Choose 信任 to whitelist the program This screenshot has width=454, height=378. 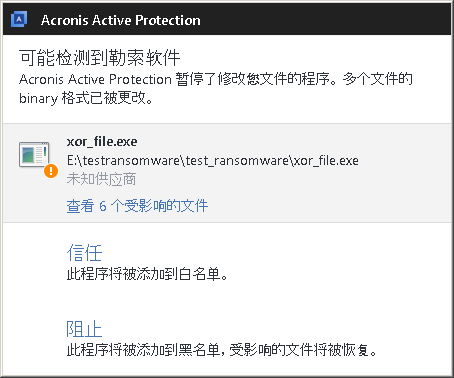(x=84, y=253)
